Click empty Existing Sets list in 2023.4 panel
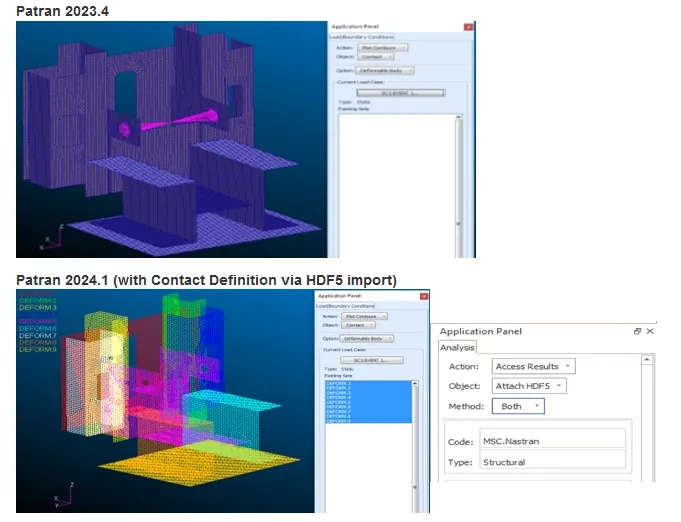 coord(397,186)
